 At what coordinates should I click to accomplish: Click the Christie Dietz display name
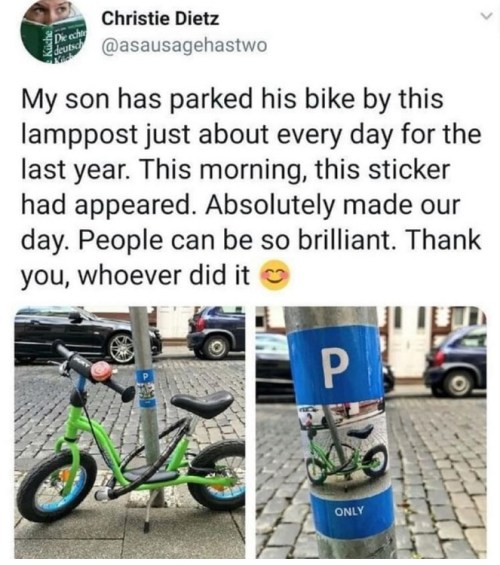(x=160, y=18)
